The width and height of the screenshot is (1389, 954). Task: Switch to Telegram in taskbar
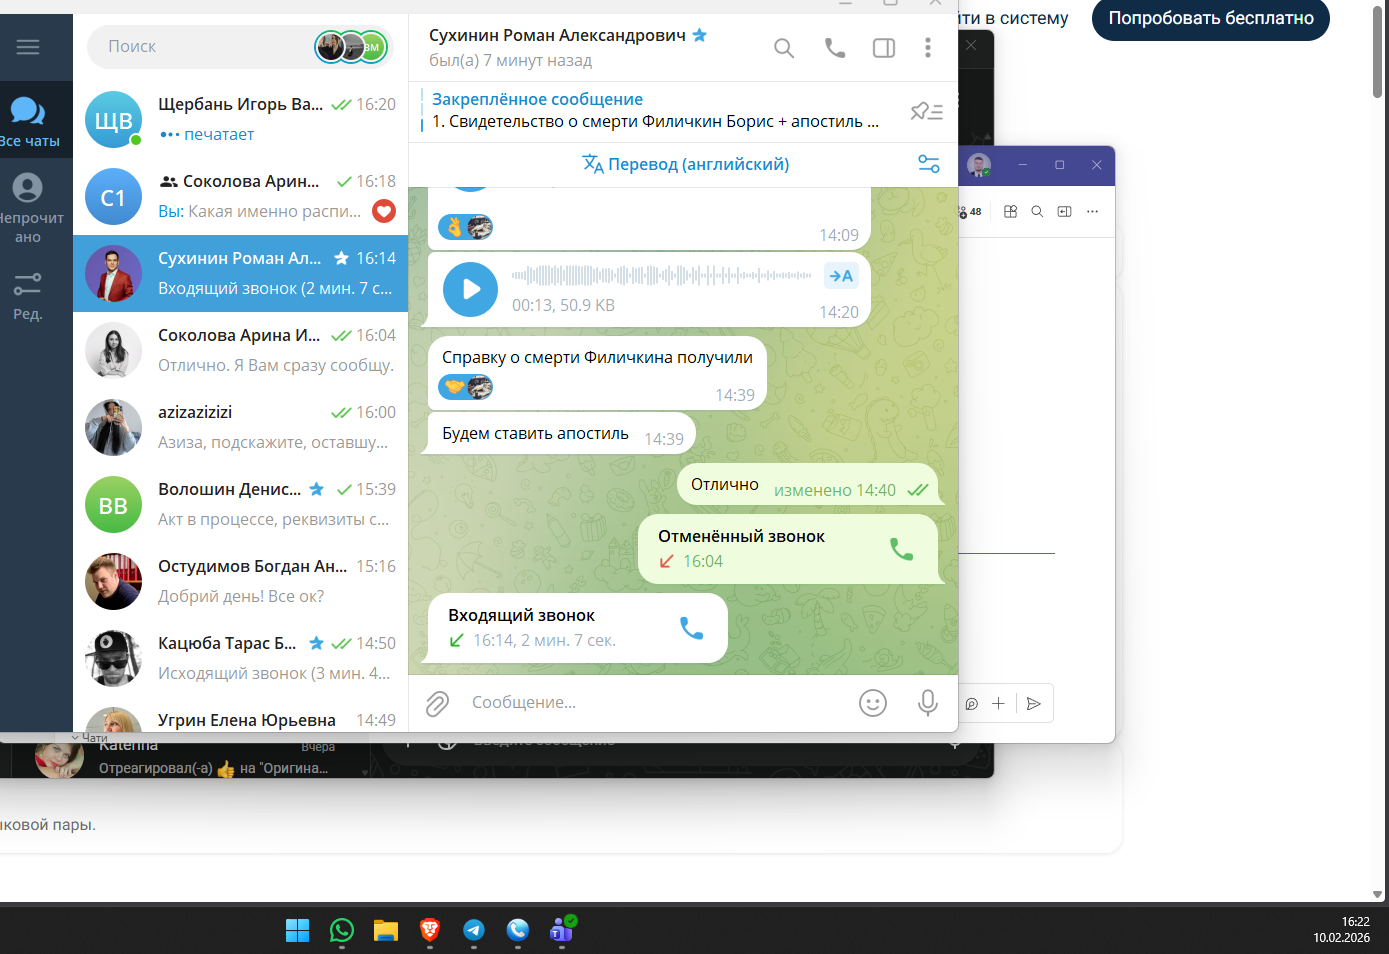pyautogui.click(x=474, y=930)
